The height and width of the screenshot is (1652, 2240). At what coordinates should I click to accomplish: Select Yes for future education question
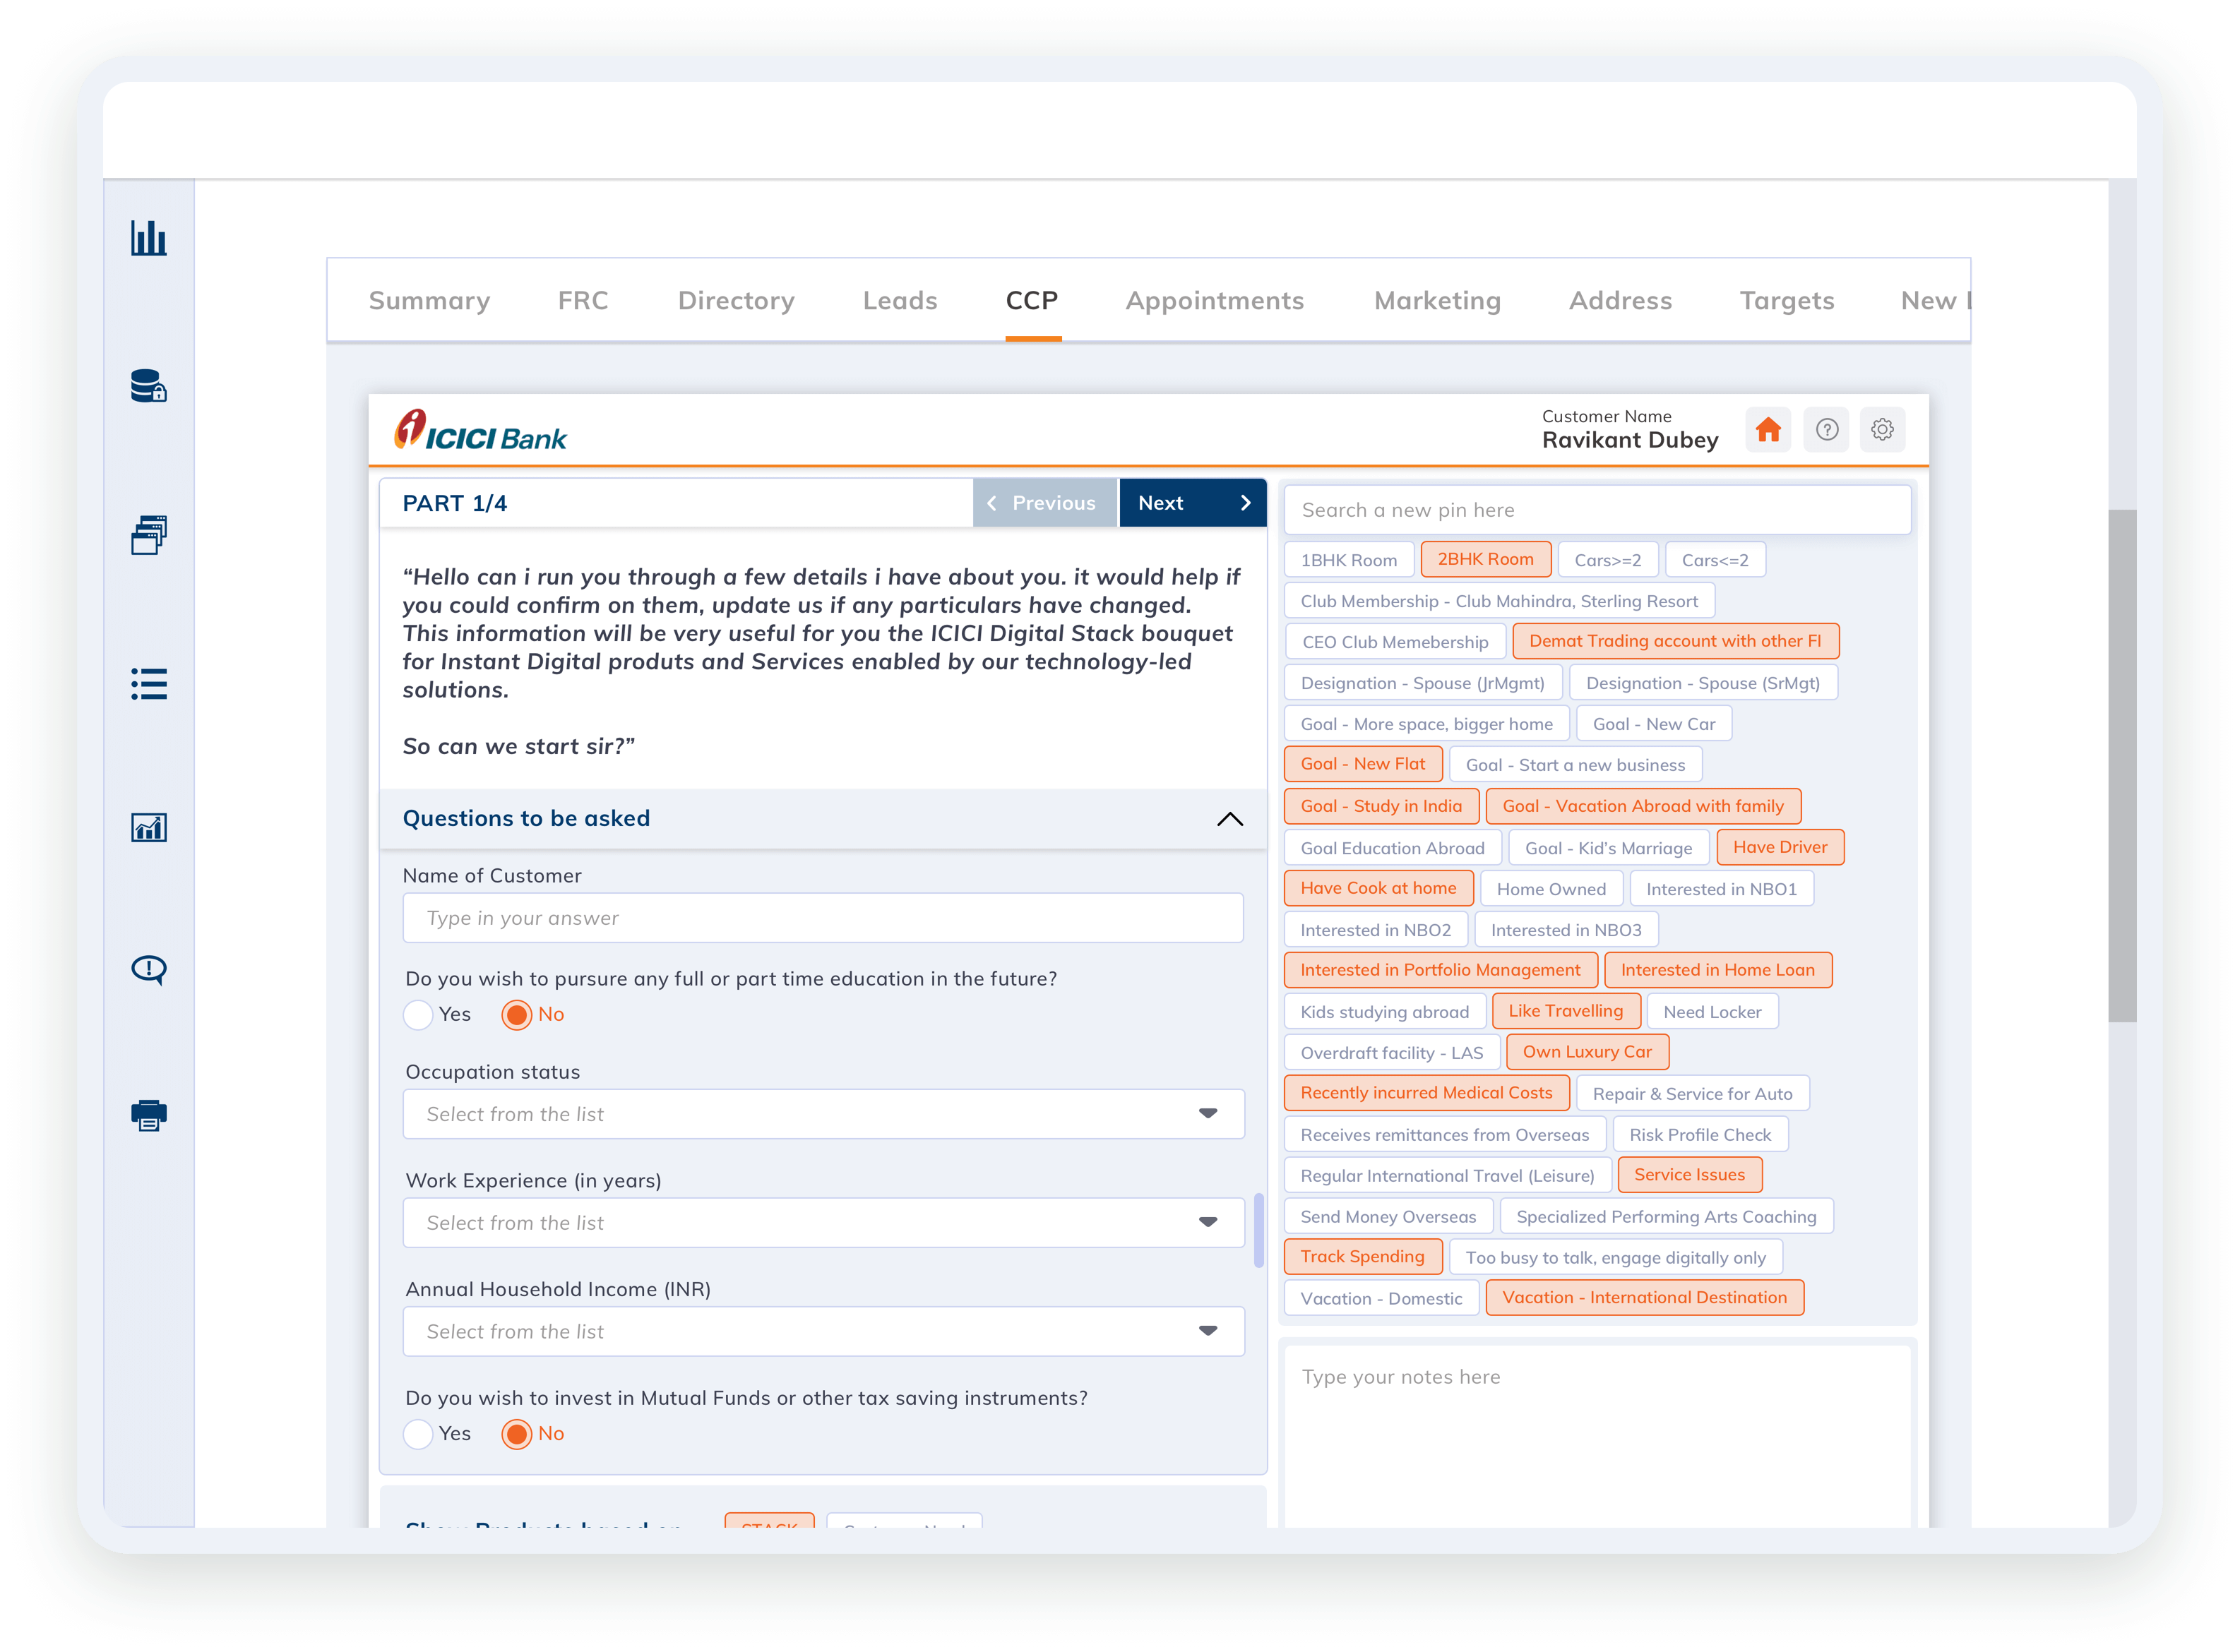point(418,1015)
